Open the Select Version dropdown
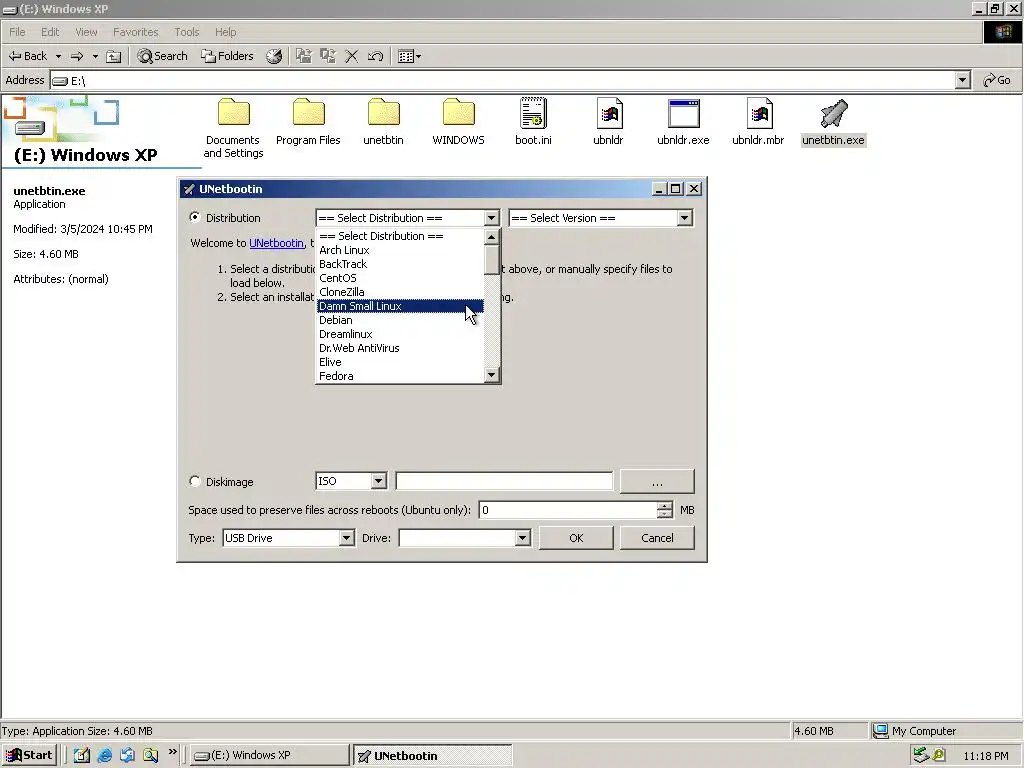 [x=600, y=218]
